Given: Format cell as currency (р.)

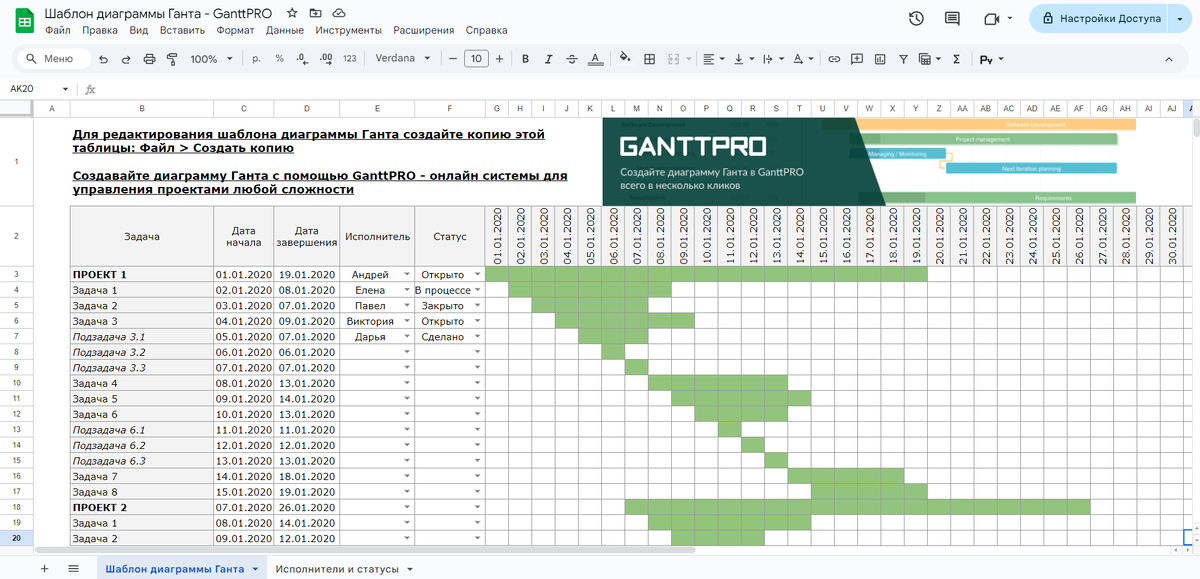Looking at the screenshot, I should pyautogui.click(x=256, y=59).
